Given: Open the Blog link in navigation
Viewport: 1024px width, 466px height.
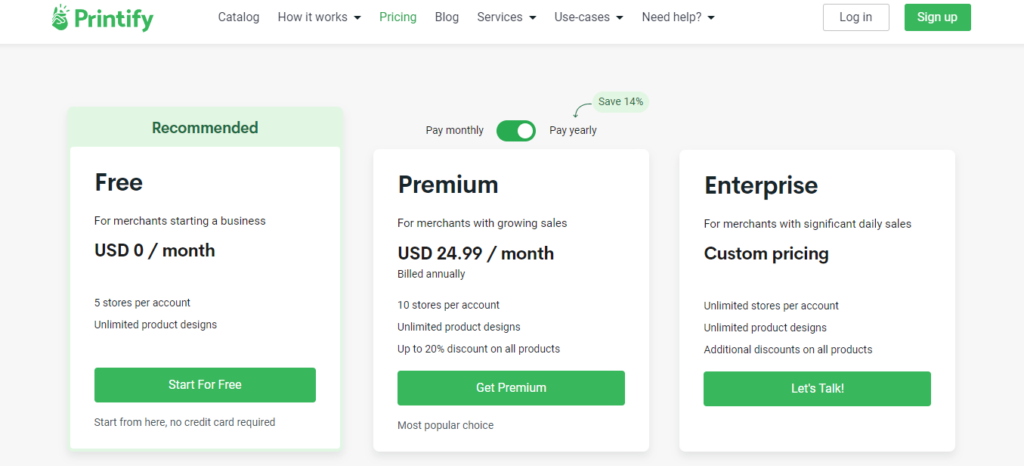Looking at the screenshot, I should pos(447,18).
